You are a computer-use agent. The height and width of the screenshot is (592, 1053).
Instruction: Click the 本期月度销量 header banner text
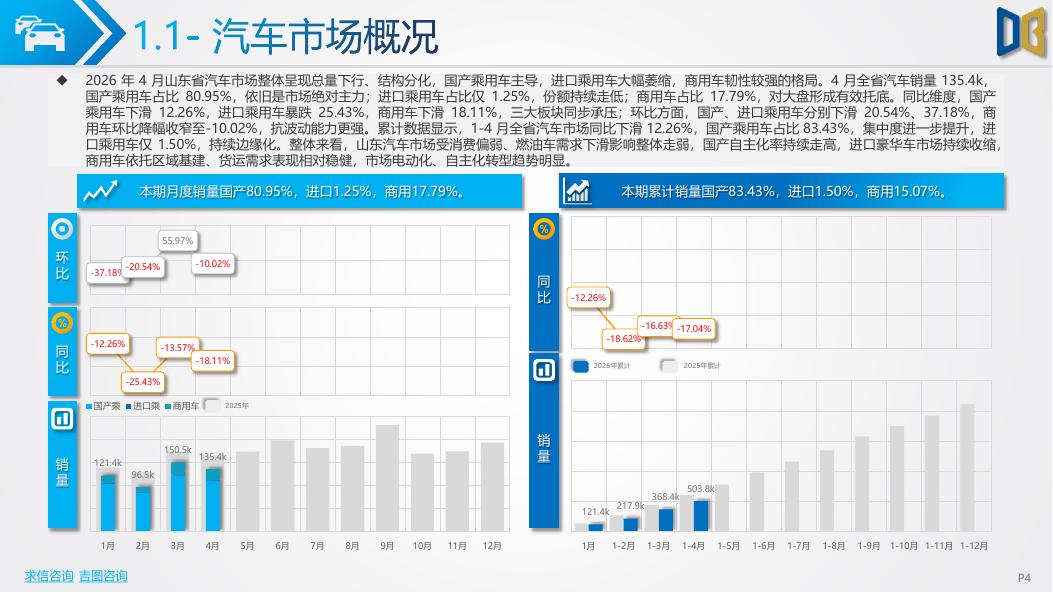click(x=303, y=192)
